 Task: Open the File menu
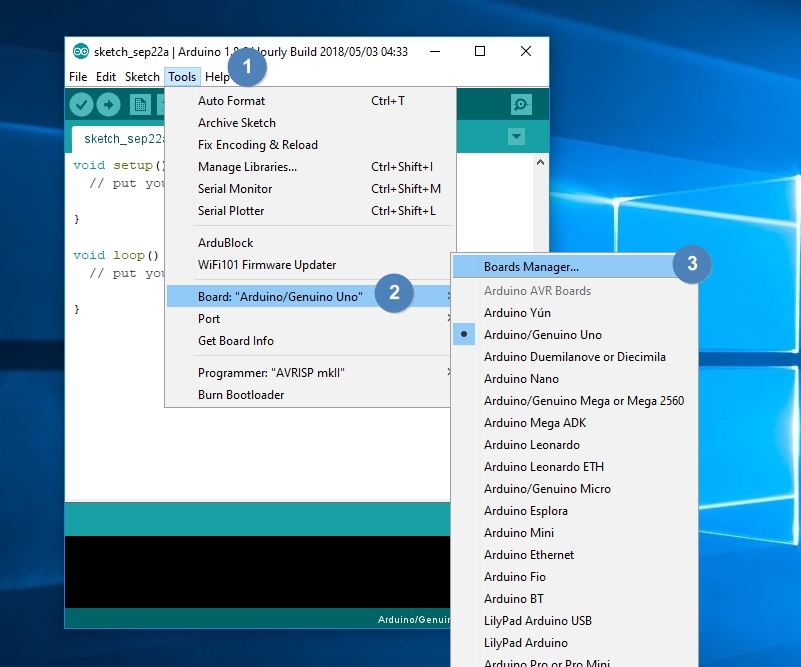tap(78, 77)
